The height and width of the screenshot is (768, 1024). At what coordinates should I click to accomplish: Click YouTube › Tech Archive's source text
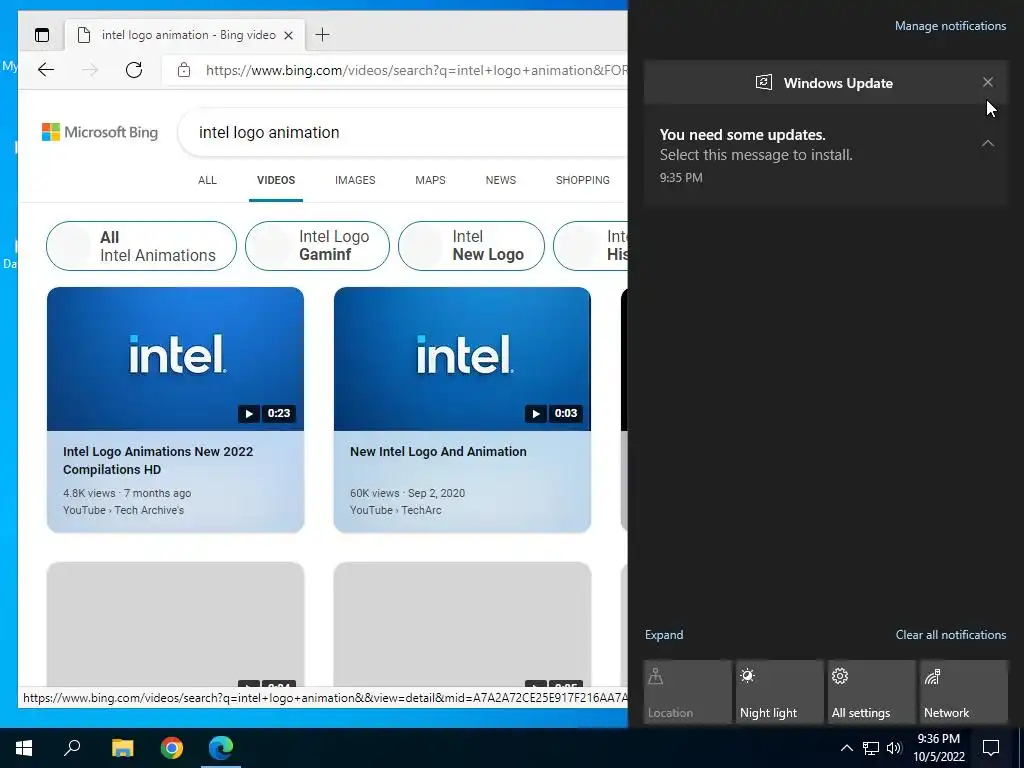123,510
